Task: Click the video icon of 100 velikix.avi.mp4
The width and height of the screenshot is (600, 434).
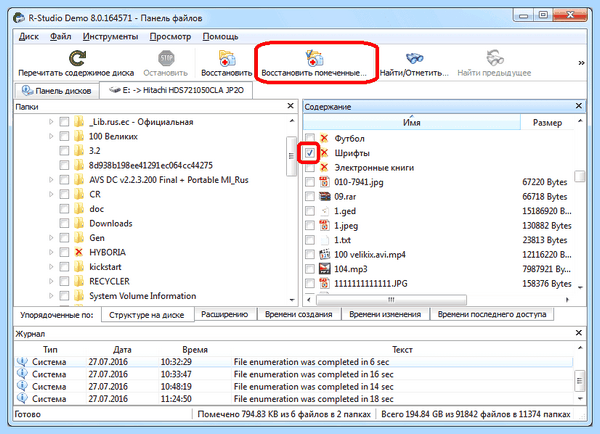Action: pyautogui.click(x=324, y=254)
